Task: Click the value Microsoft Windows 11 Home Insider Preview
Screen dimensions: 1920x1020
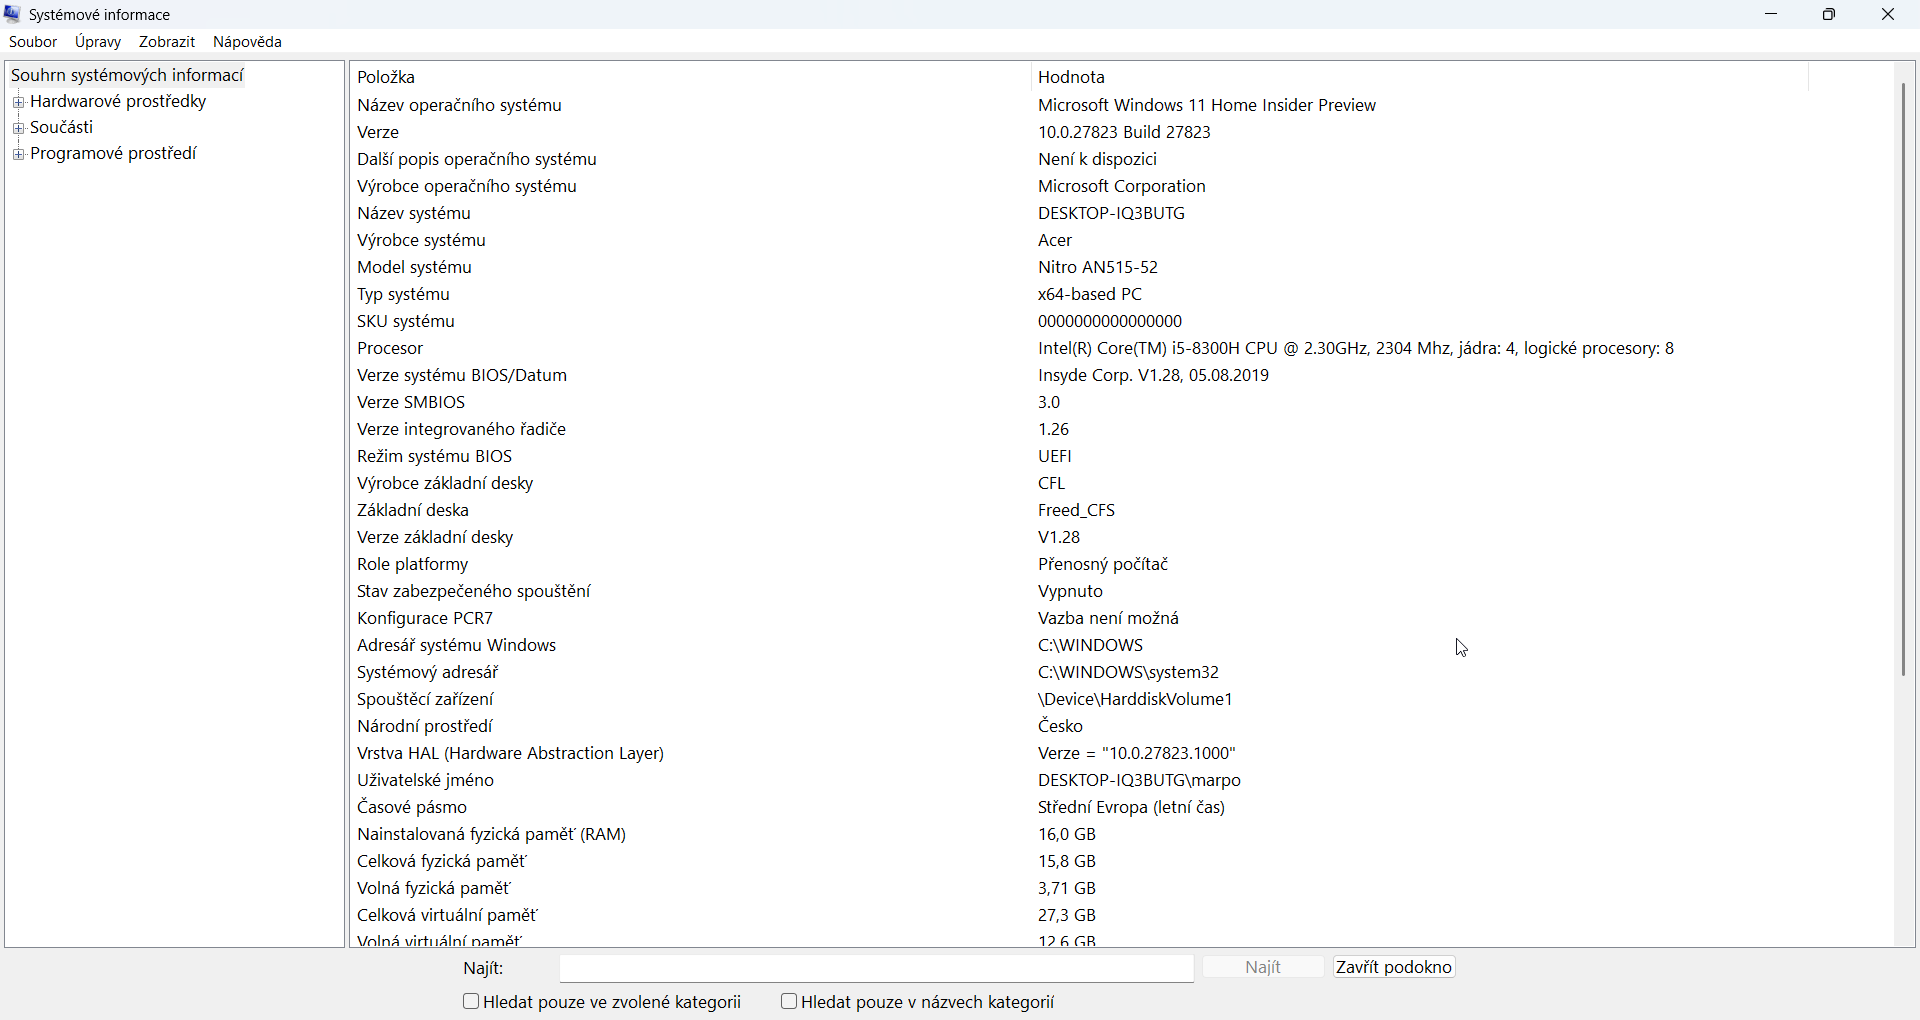Action: coord(1207,105)
